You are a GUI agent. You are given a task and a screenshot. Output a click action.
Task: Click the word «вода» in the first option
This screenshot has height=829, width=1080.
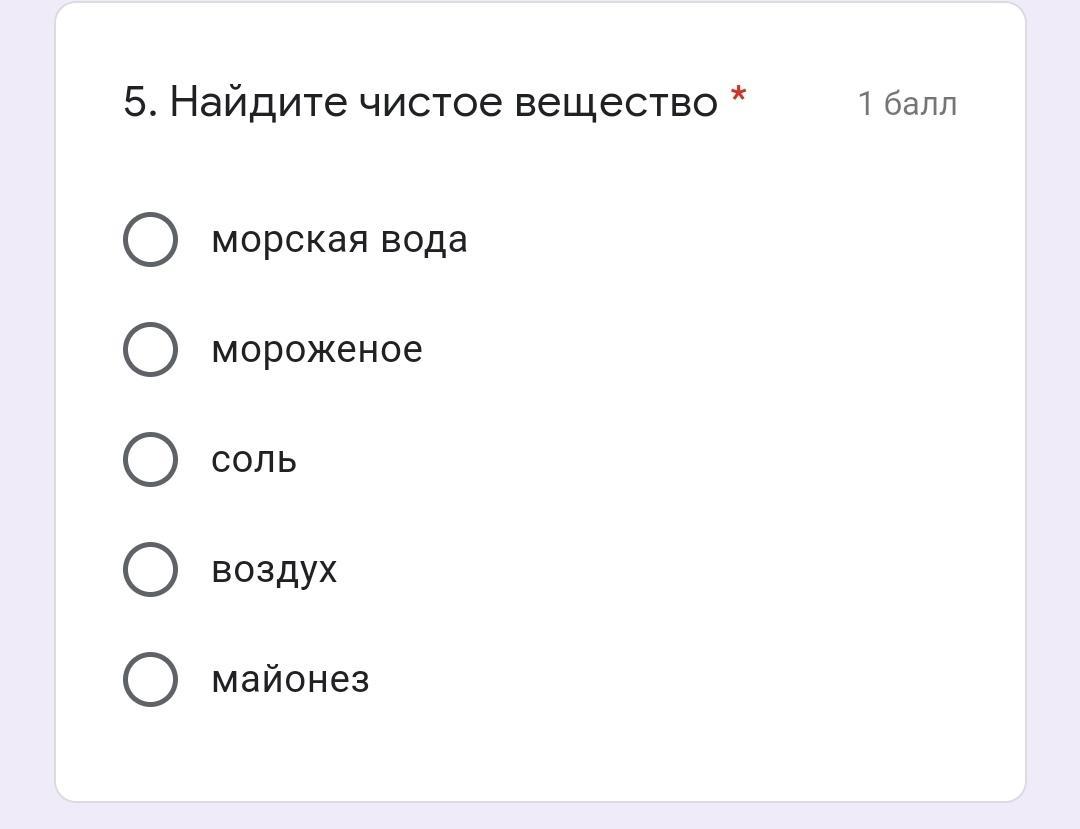430,240
